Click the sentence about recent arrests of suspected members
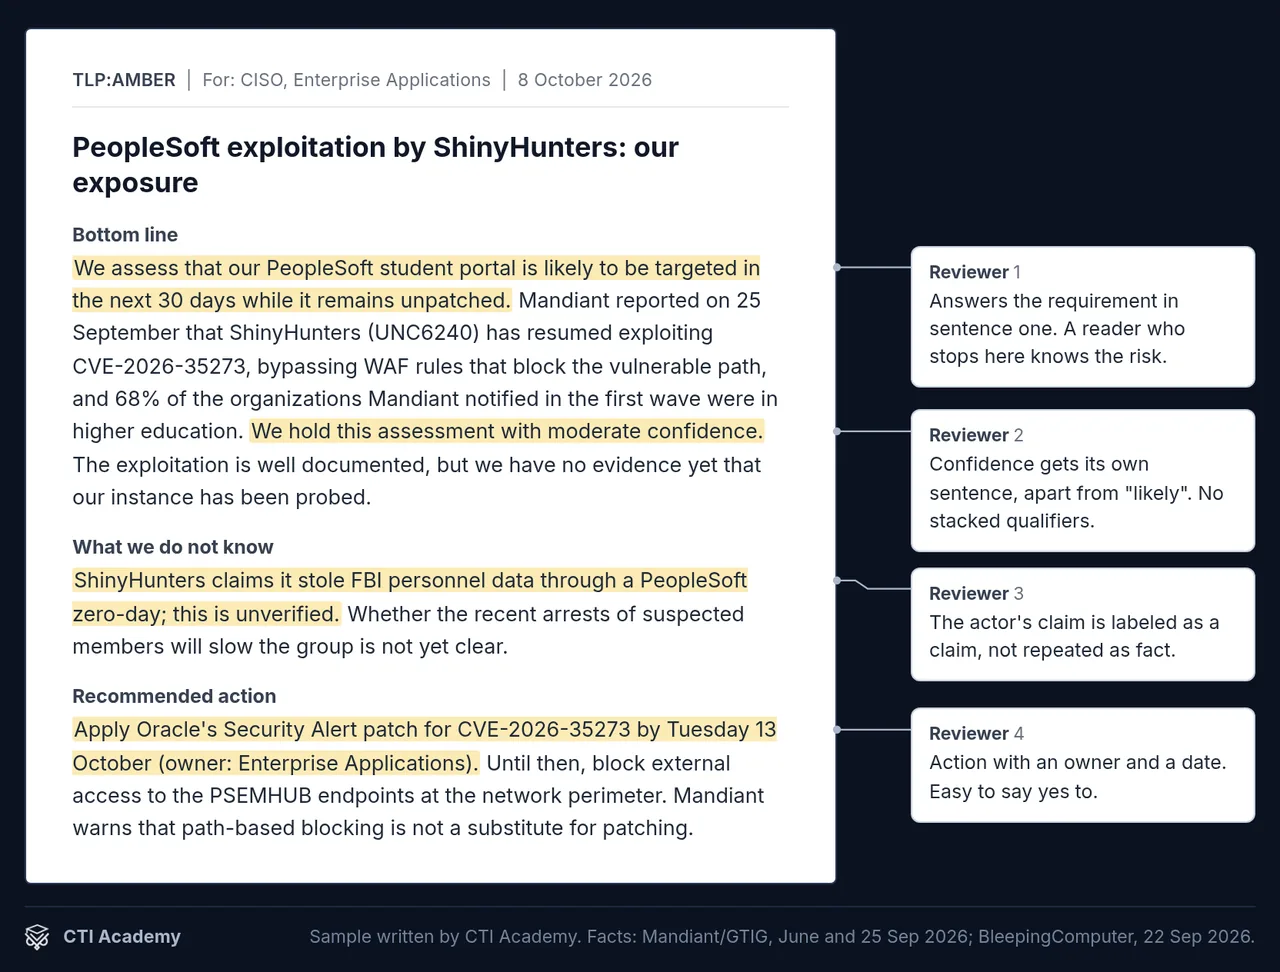 tap(408, 630)
